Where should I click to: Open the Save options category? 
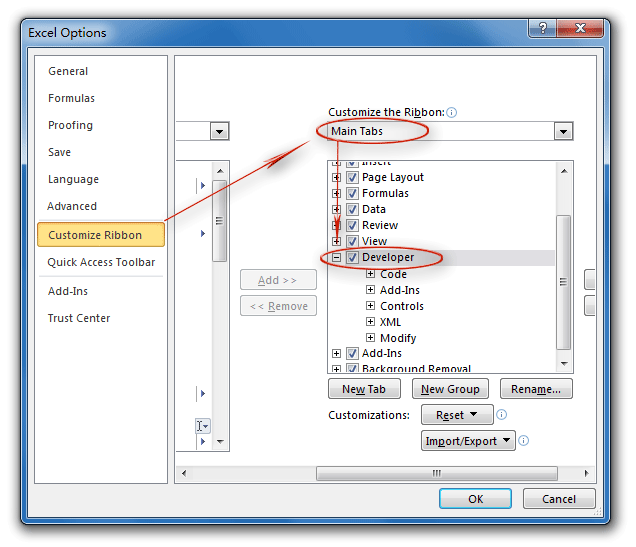pyautogui.click(x=59, y=152)
